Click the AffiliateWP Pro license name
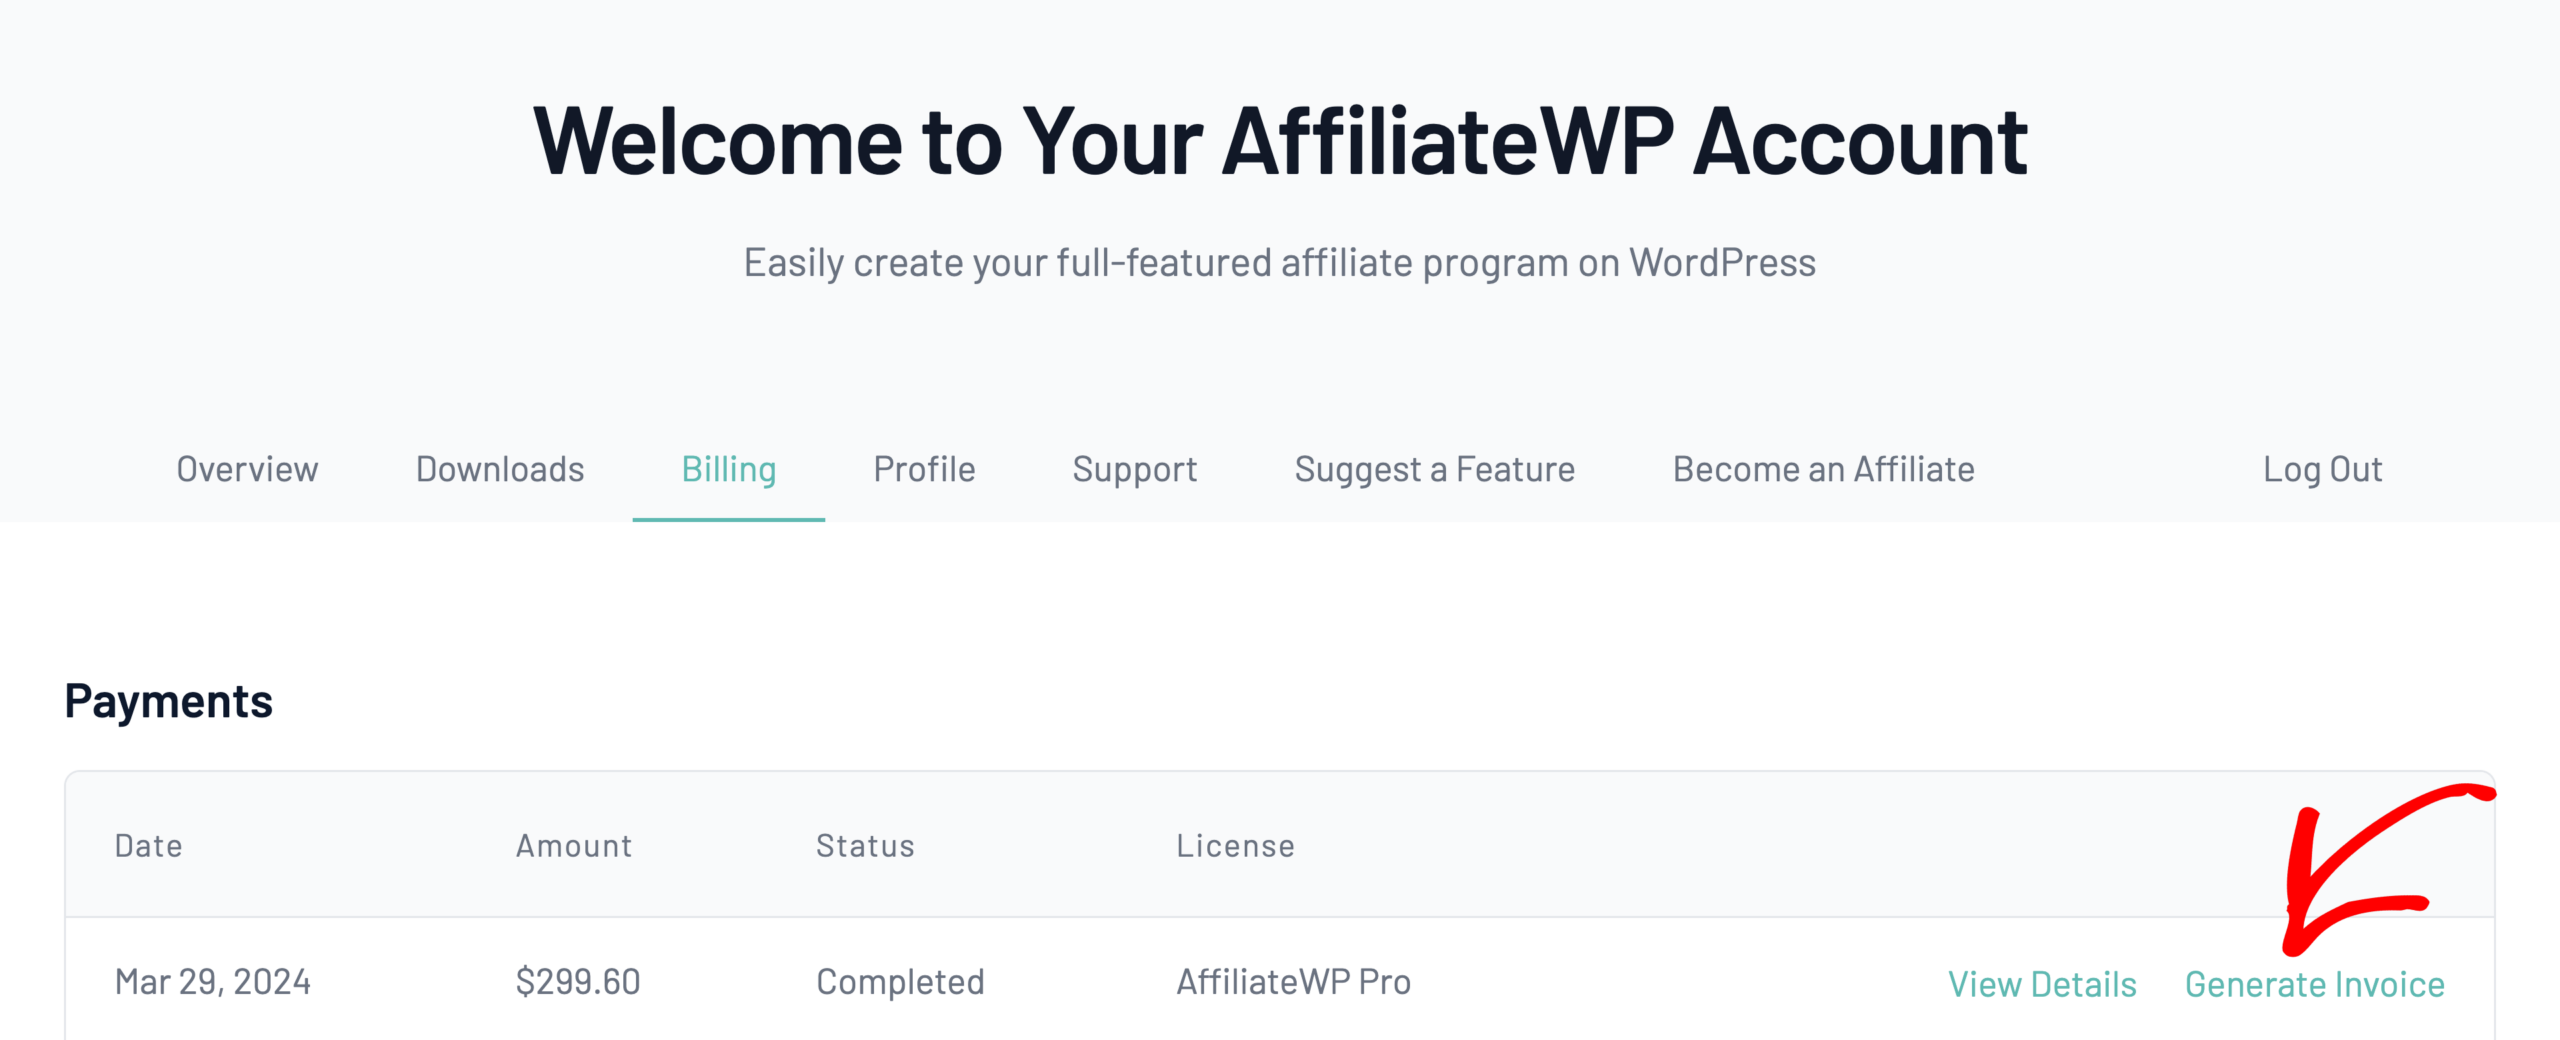The width and height of the screenshot is (2560, 1040). (x=1294, y=982)
